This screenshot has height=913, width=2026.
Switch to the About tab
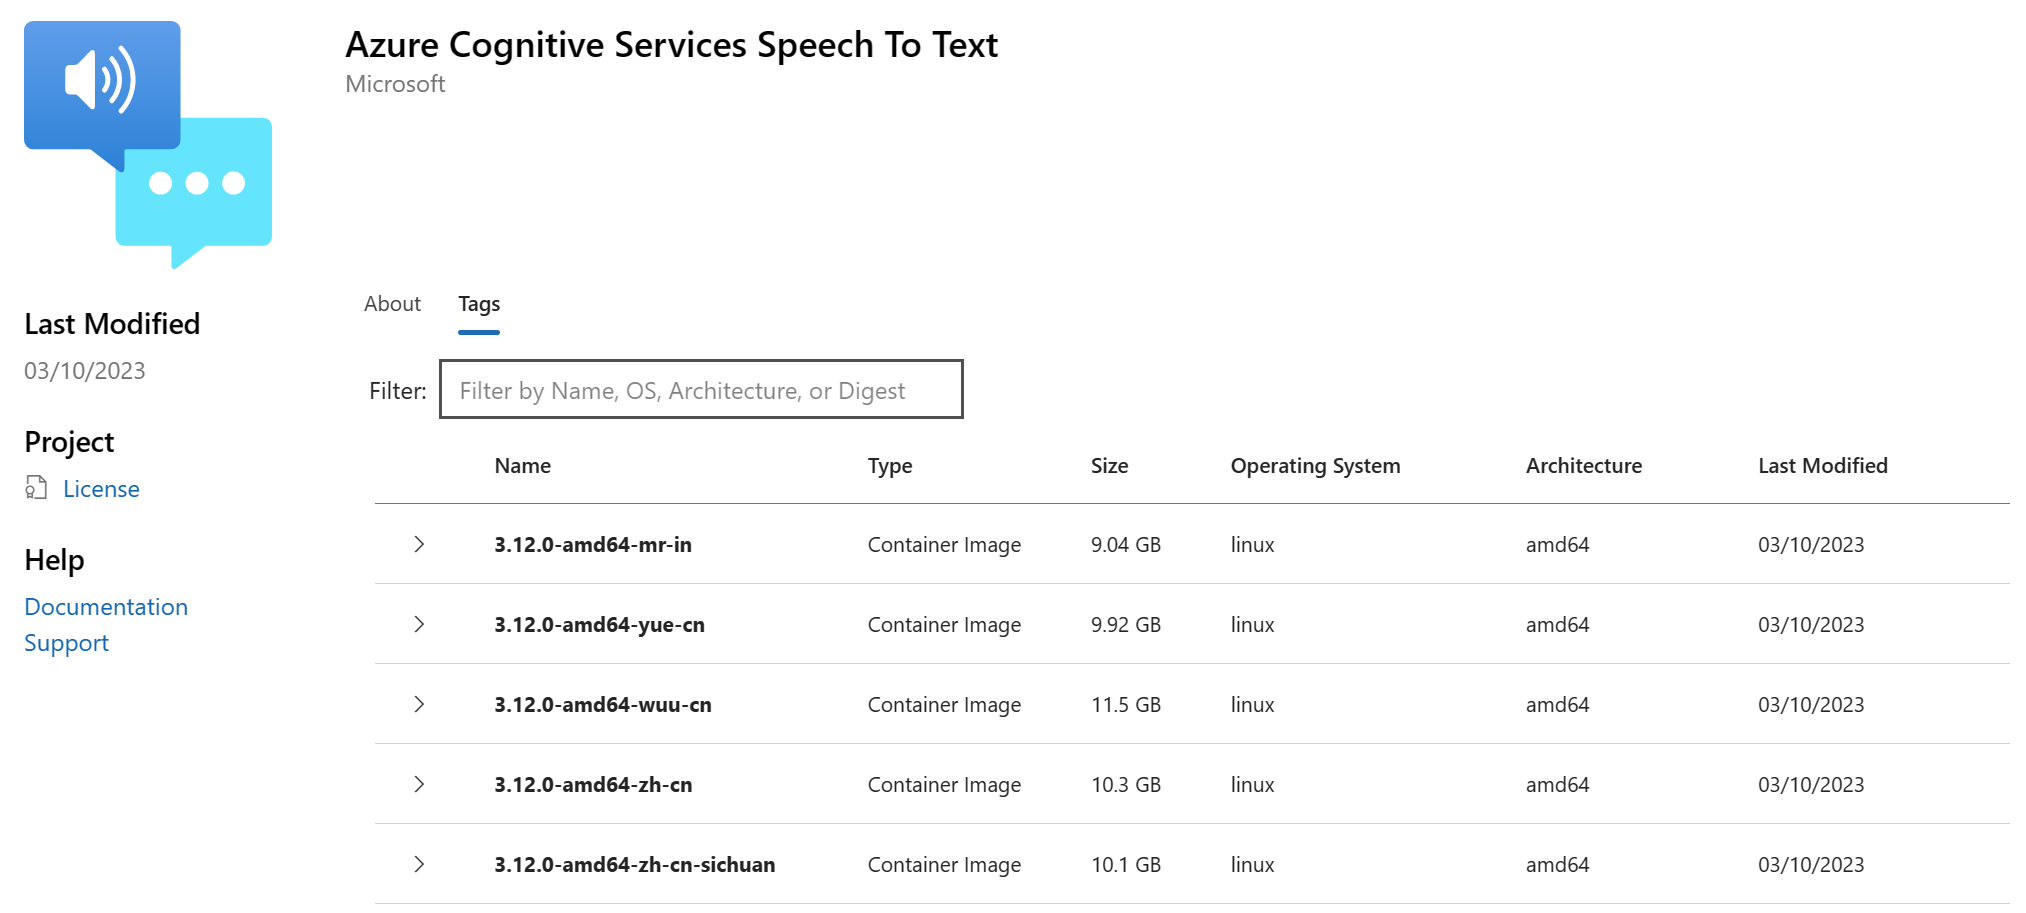coord(392,304)
